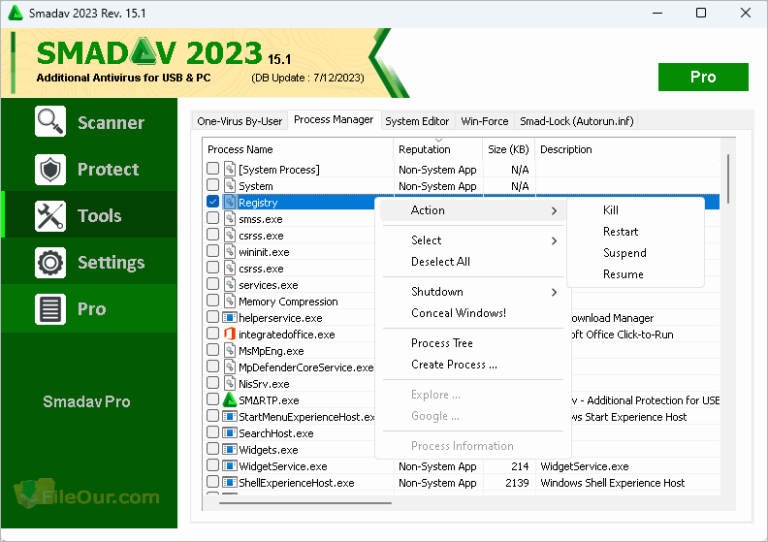Image resolution: width=768 pixels, height=542 pixels.
Task: Check the helperservice.exe checkbox
Action: click(213, 317)
